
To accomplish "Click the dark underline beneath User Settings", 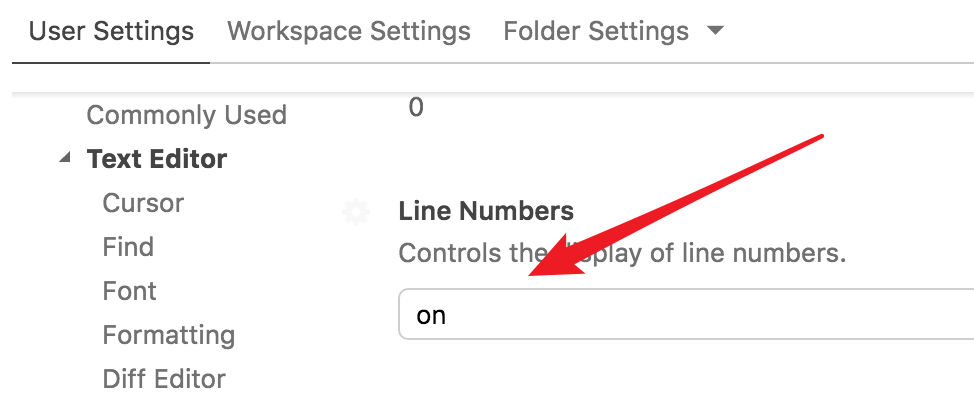I will (x=111, y=62).
